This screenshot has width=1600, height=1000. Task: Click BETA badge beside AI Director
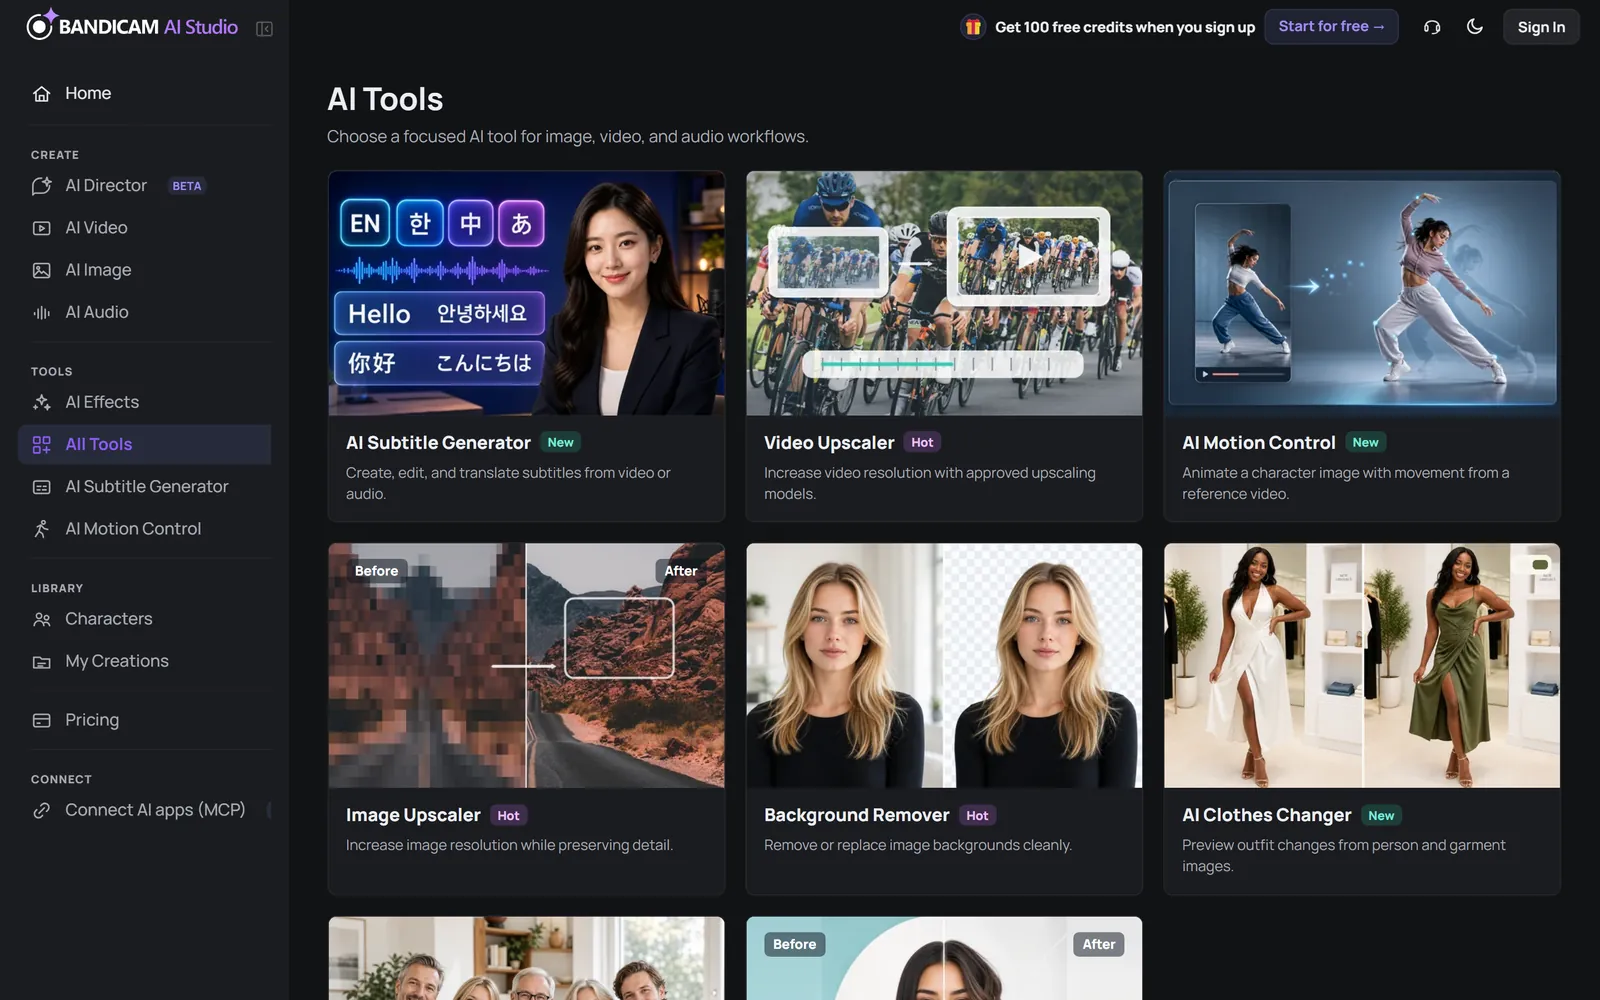(x=187, y=186)
